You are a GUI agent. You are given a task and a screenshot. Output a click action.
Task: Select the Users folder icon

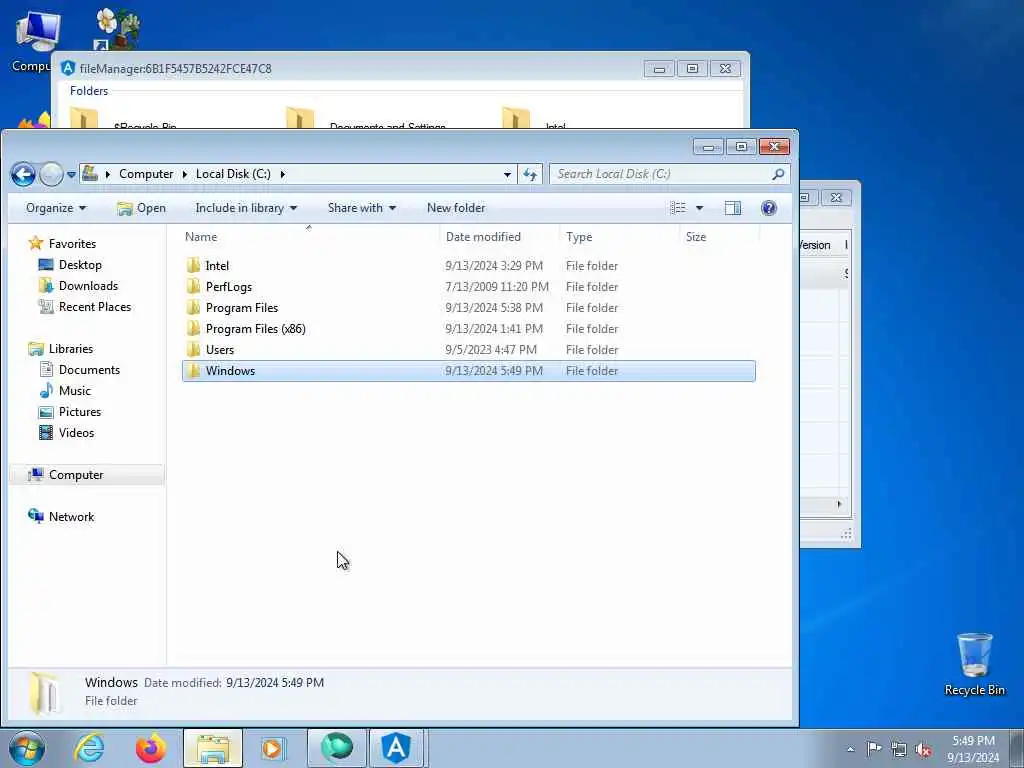point(193,349)
